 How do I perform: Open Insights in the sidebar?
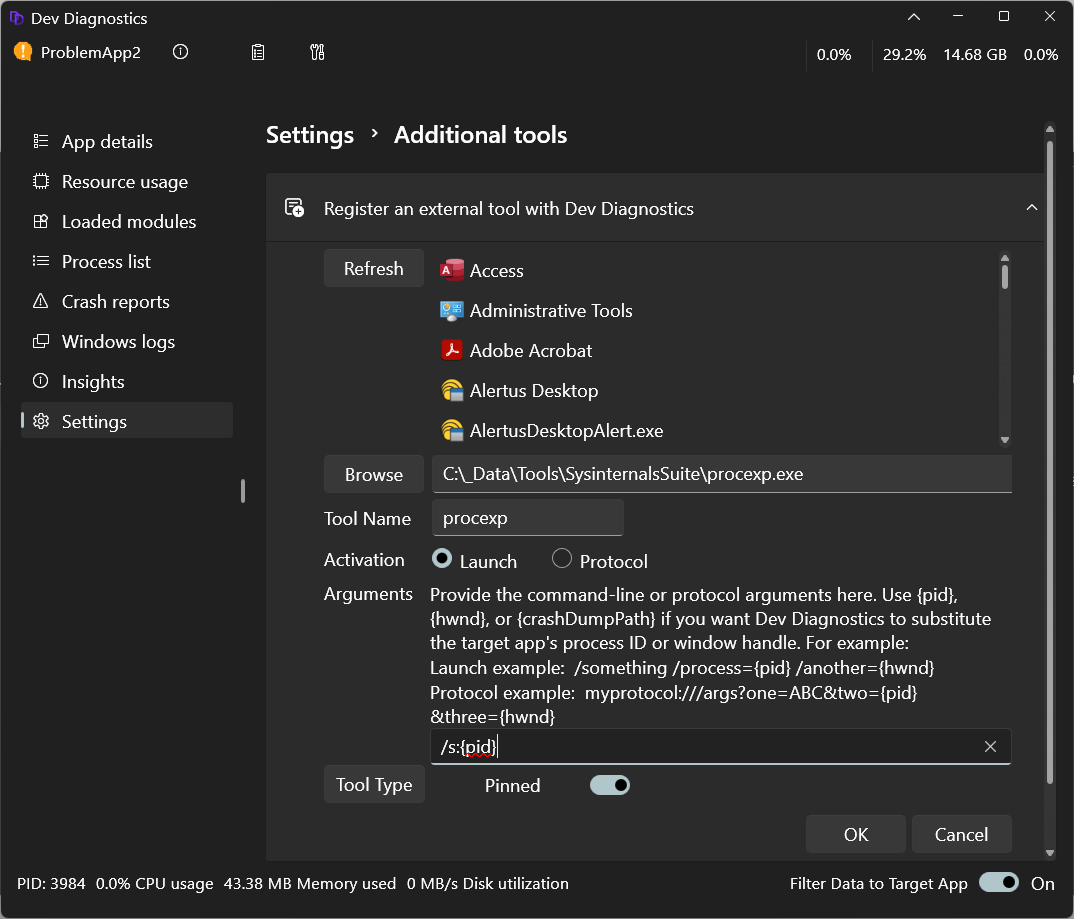click(x=127, y=381)
